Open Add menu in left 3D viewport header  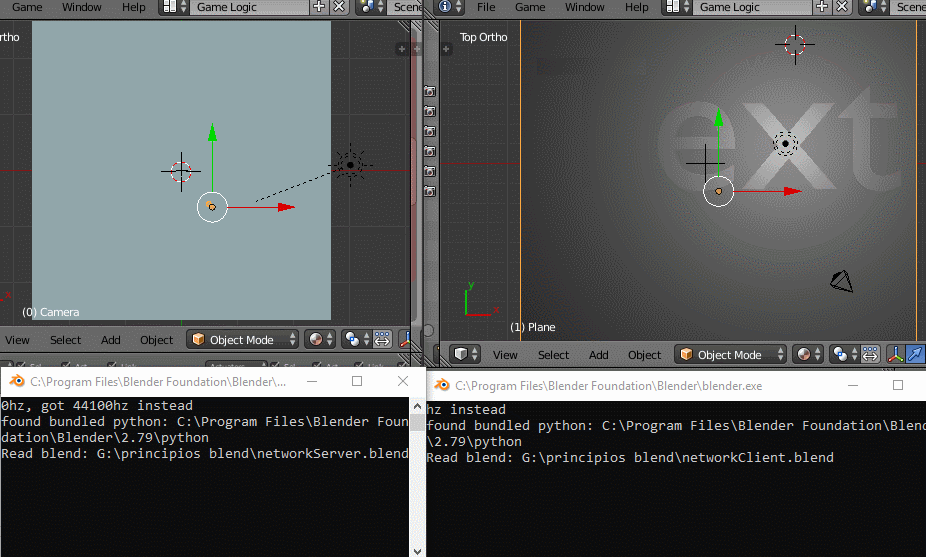click(110, 340)
